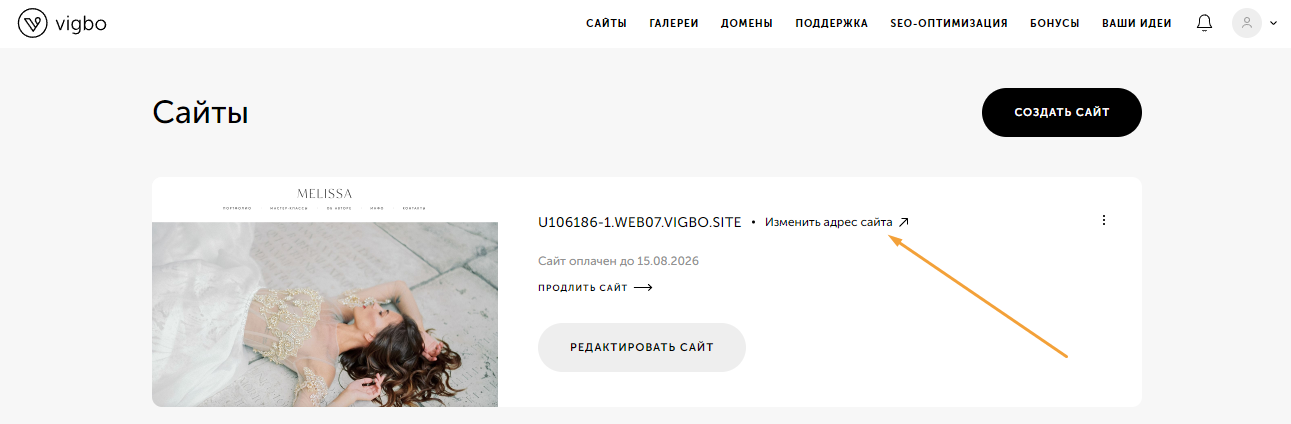The width and height of the screenshot is (1291, 424).
Task: Select ПОДДЕРЖКА in the top navigation
Action: point(832,23)
